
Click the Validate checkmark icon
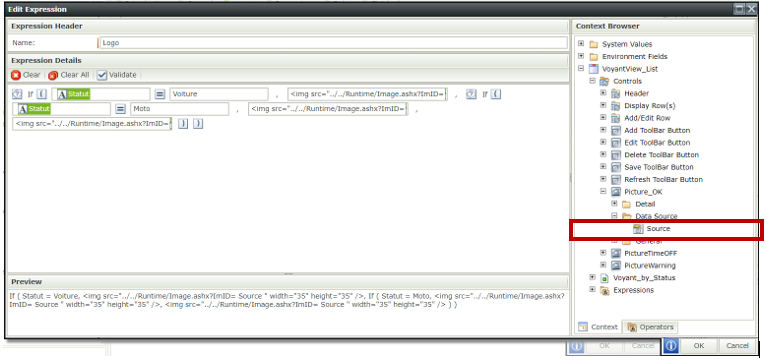click(x=102, y=75)
